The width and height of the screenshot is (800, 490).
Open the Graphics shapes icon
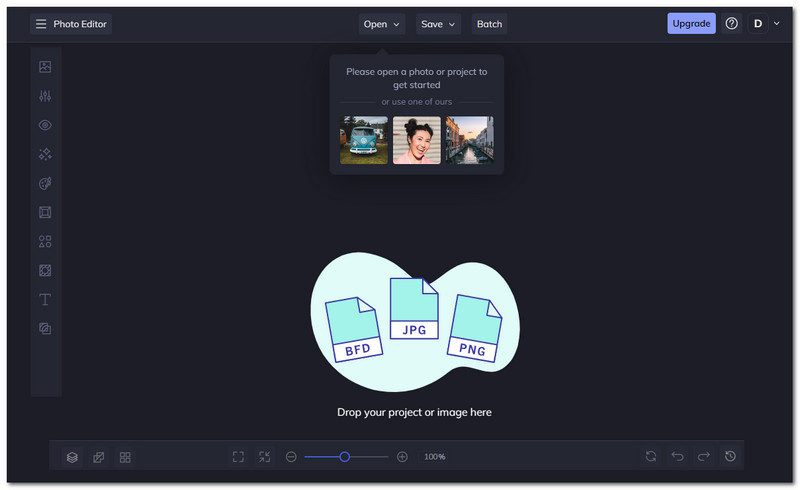[45, 241]
